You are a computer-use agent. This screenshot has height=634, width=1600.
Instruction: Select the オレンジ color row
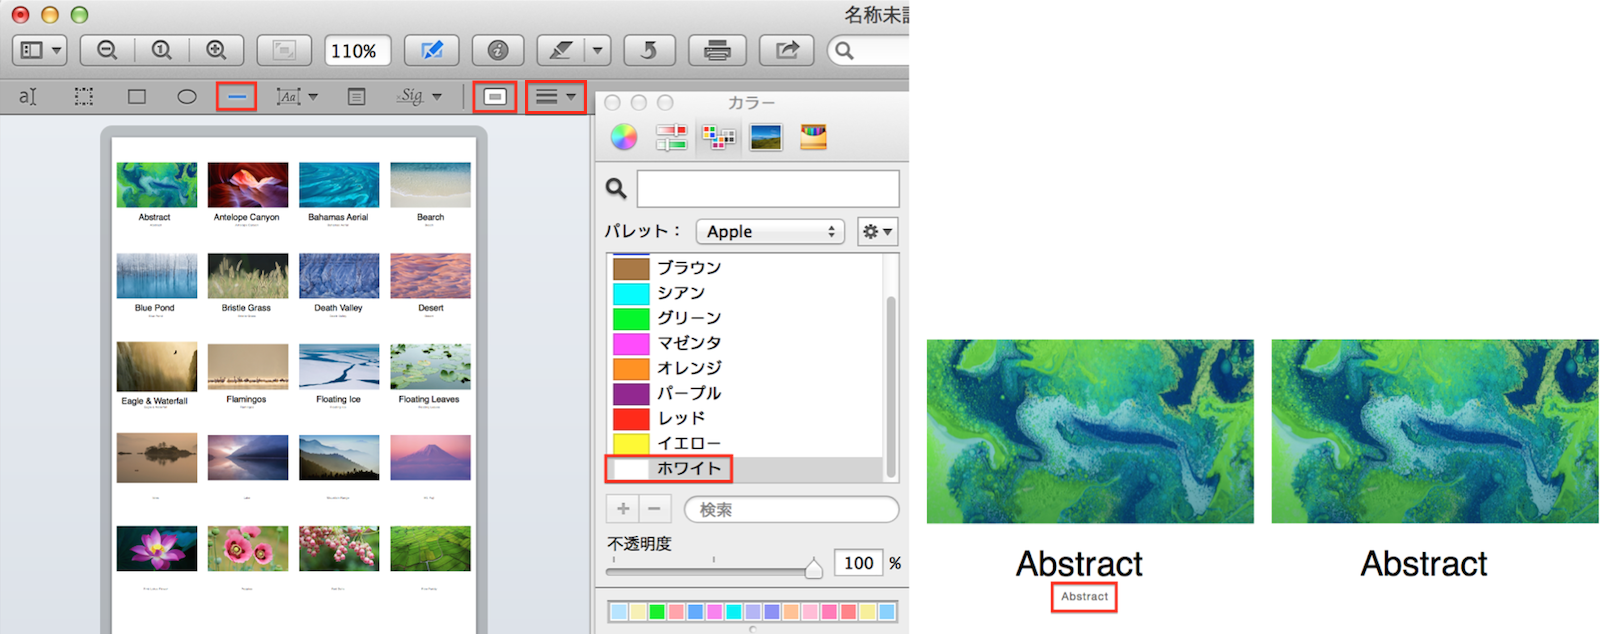point(744,368)
